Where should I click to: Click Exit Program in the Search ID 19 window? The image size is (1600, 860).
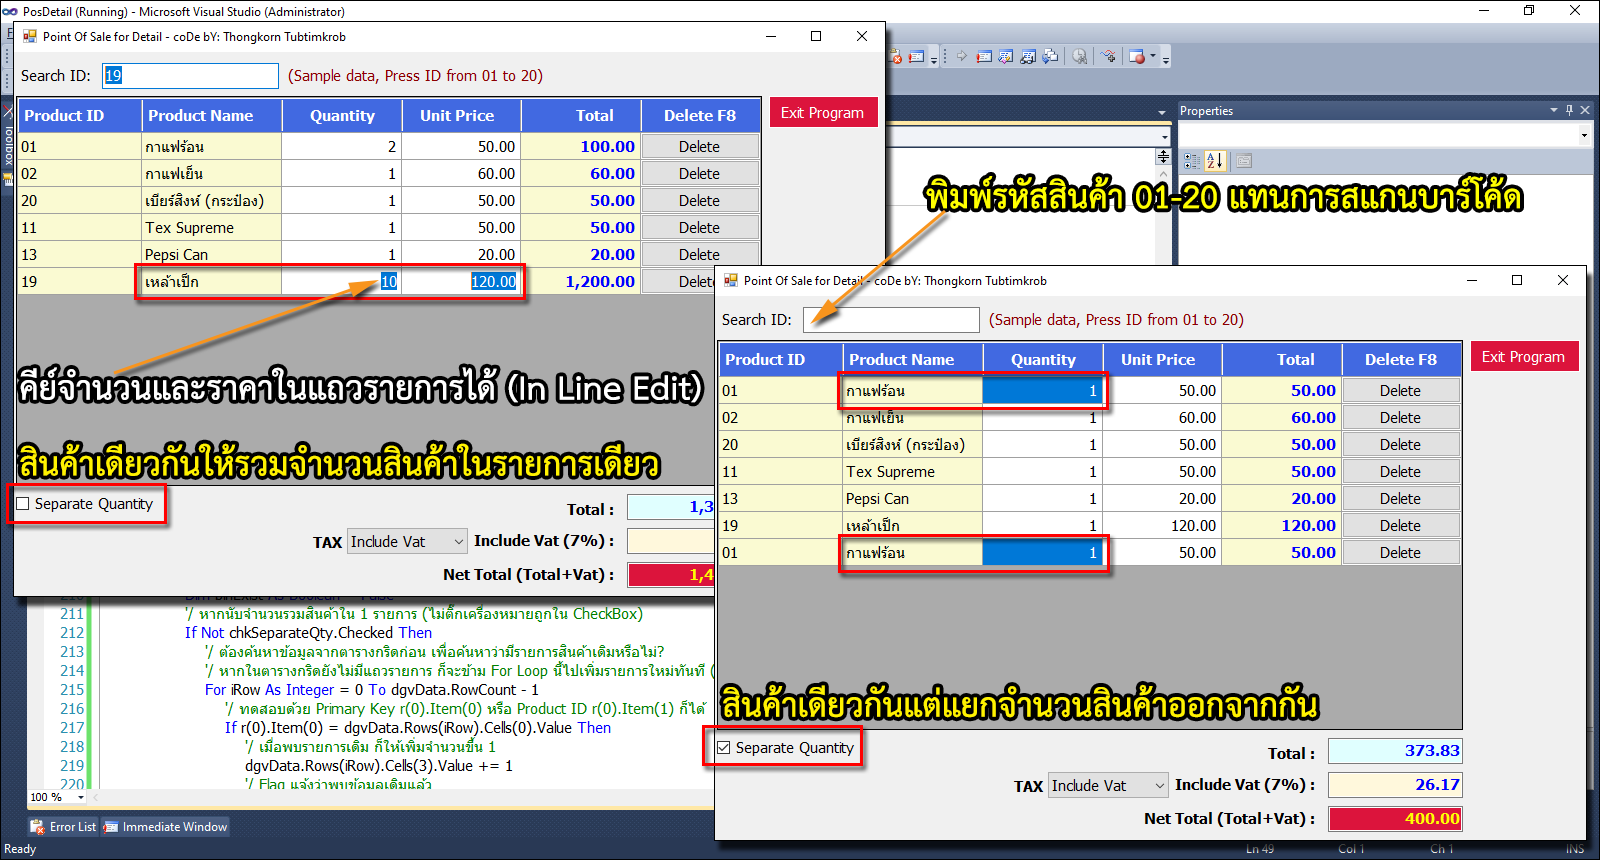click(822, 112)
